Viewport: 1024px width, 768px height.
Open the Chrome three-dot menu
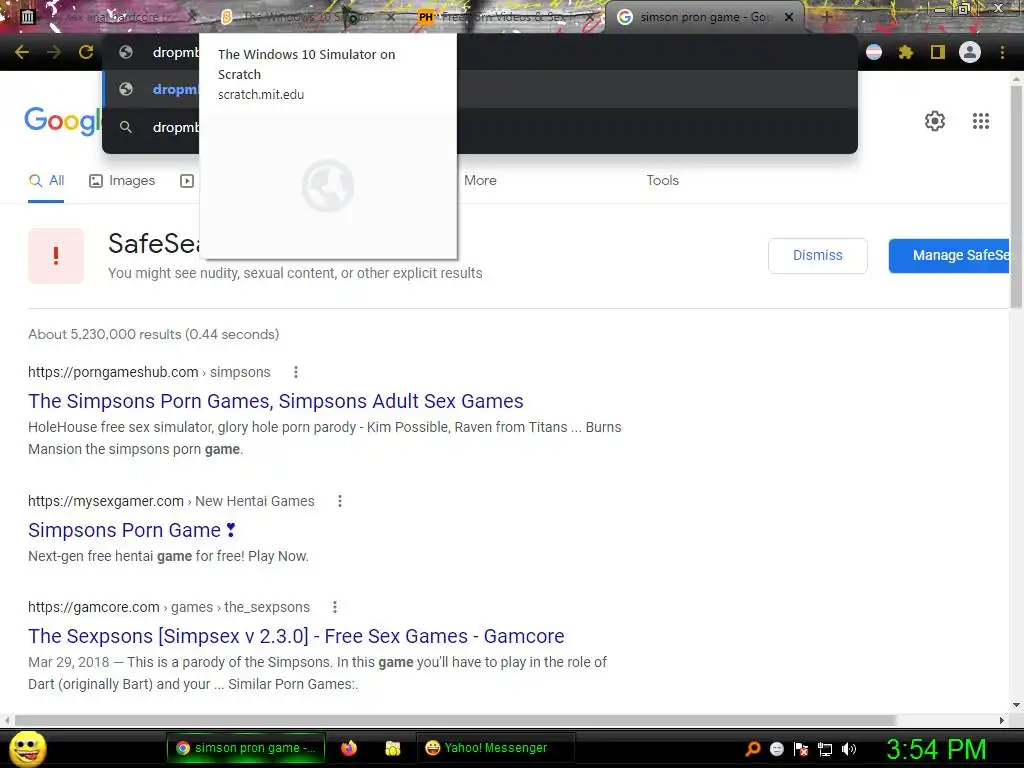1002,52
